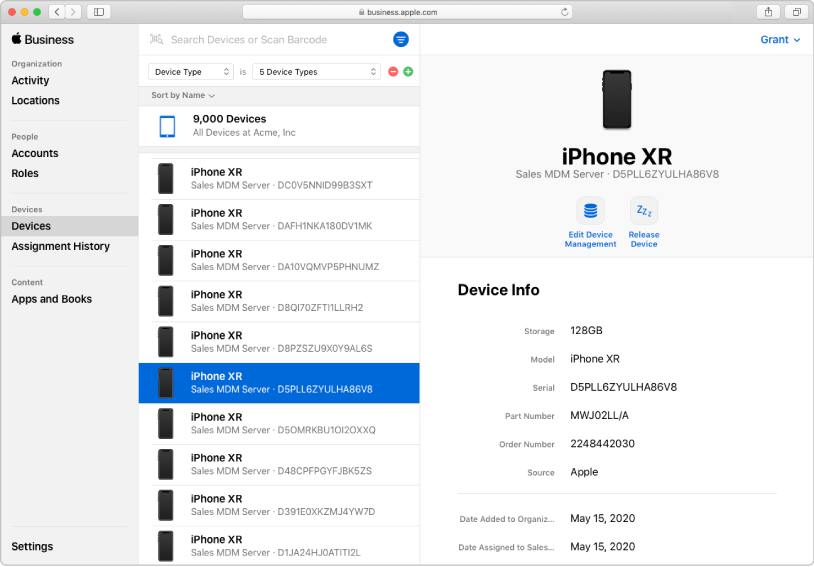The width and height of the screenshot is (814, 567).
Task: Open Roles in the sidebar
Action: tap(25, 173)
